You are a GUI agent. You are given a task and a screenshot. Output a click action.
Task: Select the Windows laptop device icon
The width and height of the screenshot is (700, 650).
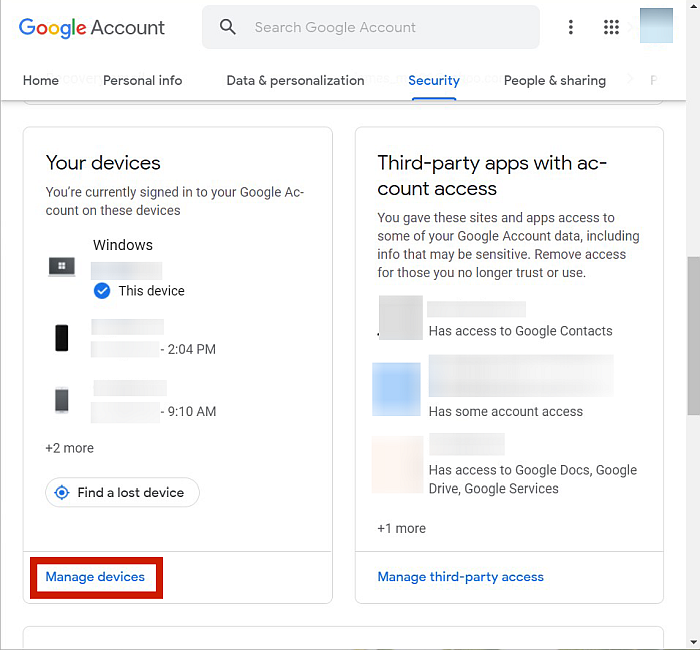click(62, 267)
